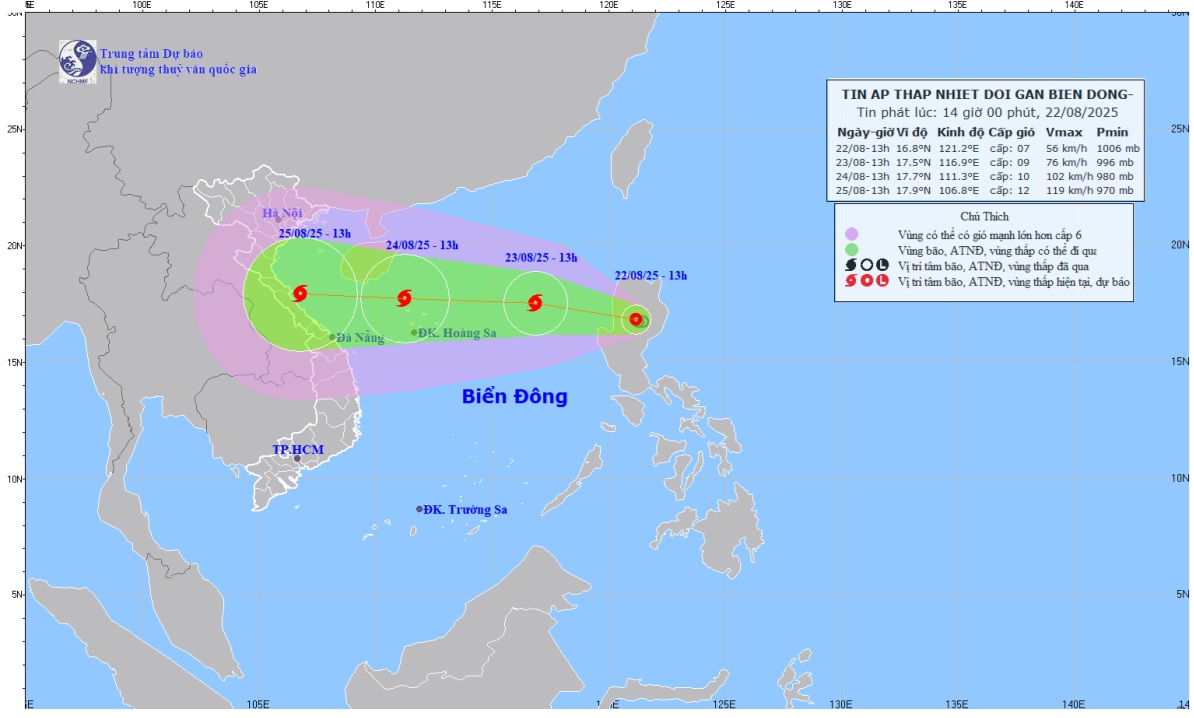Click the '22/08/25 - 13h' map label

click(x=651, y=276)
